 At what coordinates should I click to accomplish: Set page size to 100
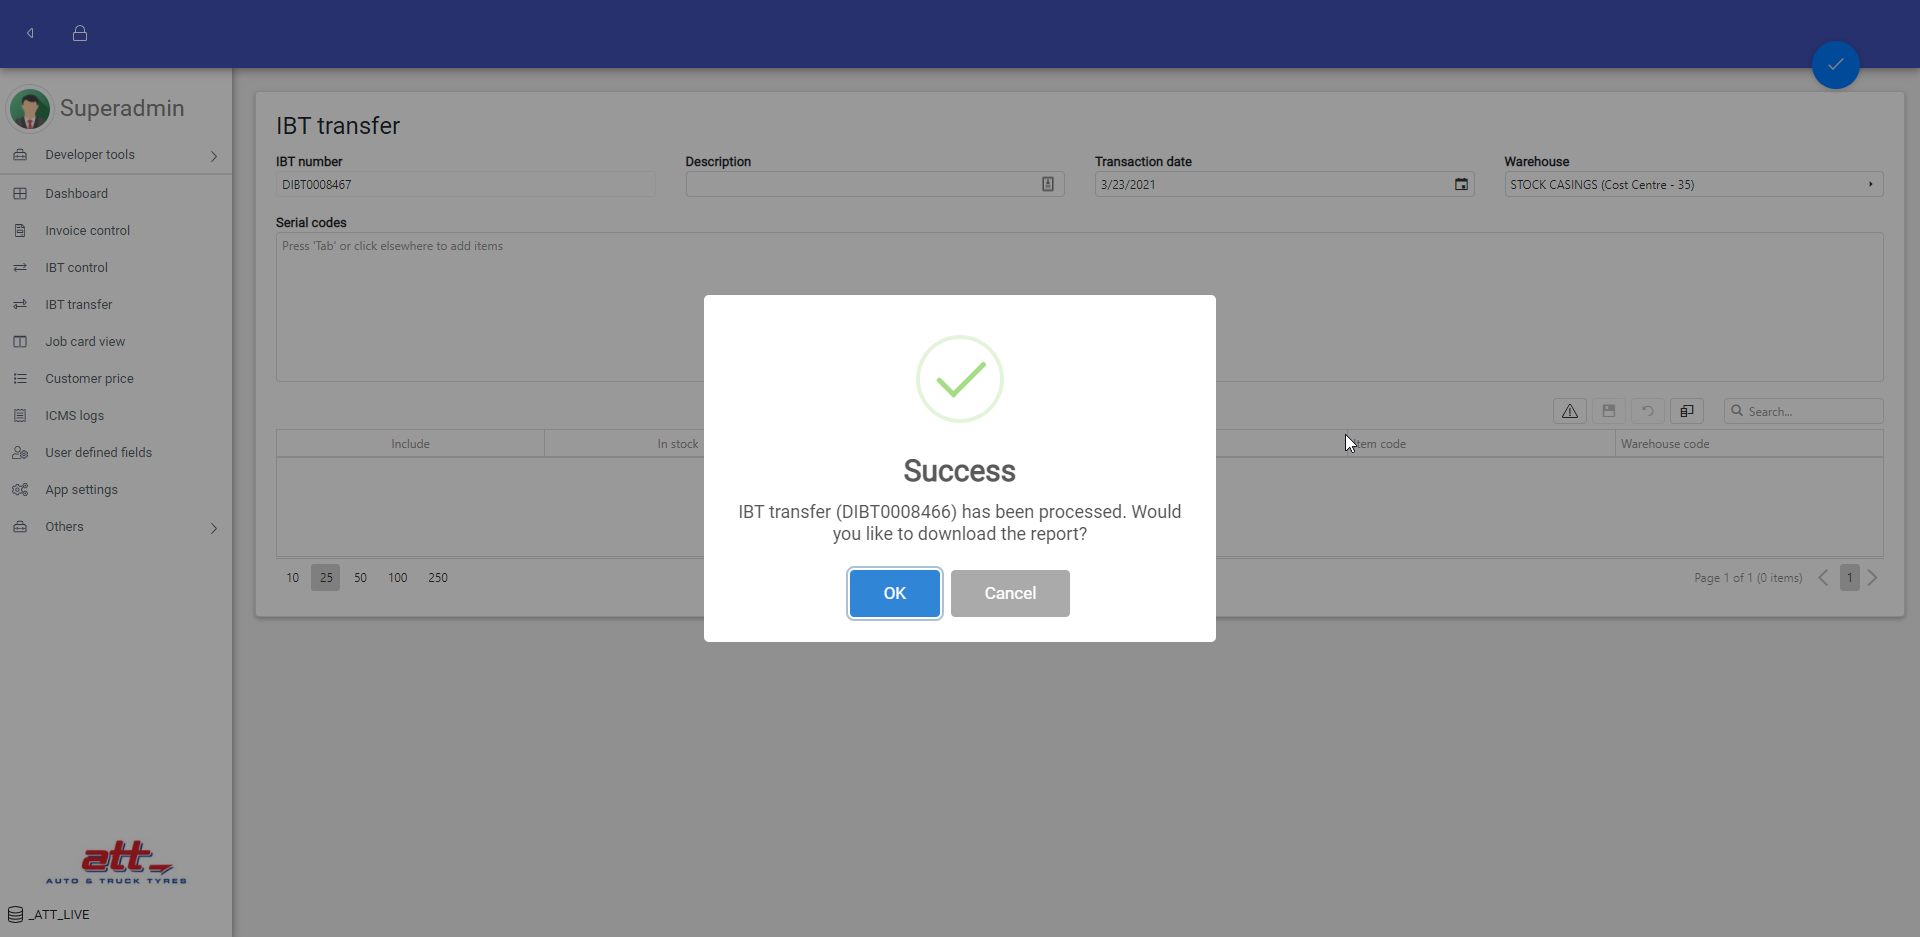(397, 578)
